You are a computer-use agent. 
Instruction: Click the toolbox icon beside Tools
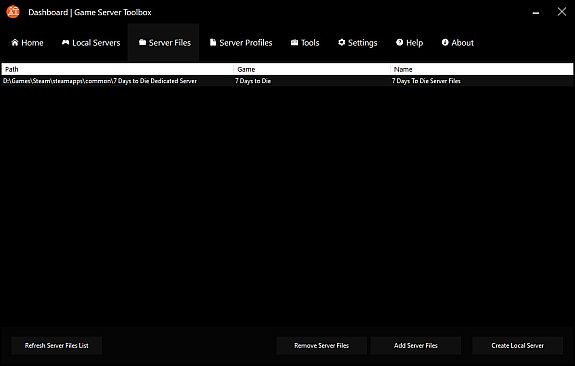coord(294,43)
